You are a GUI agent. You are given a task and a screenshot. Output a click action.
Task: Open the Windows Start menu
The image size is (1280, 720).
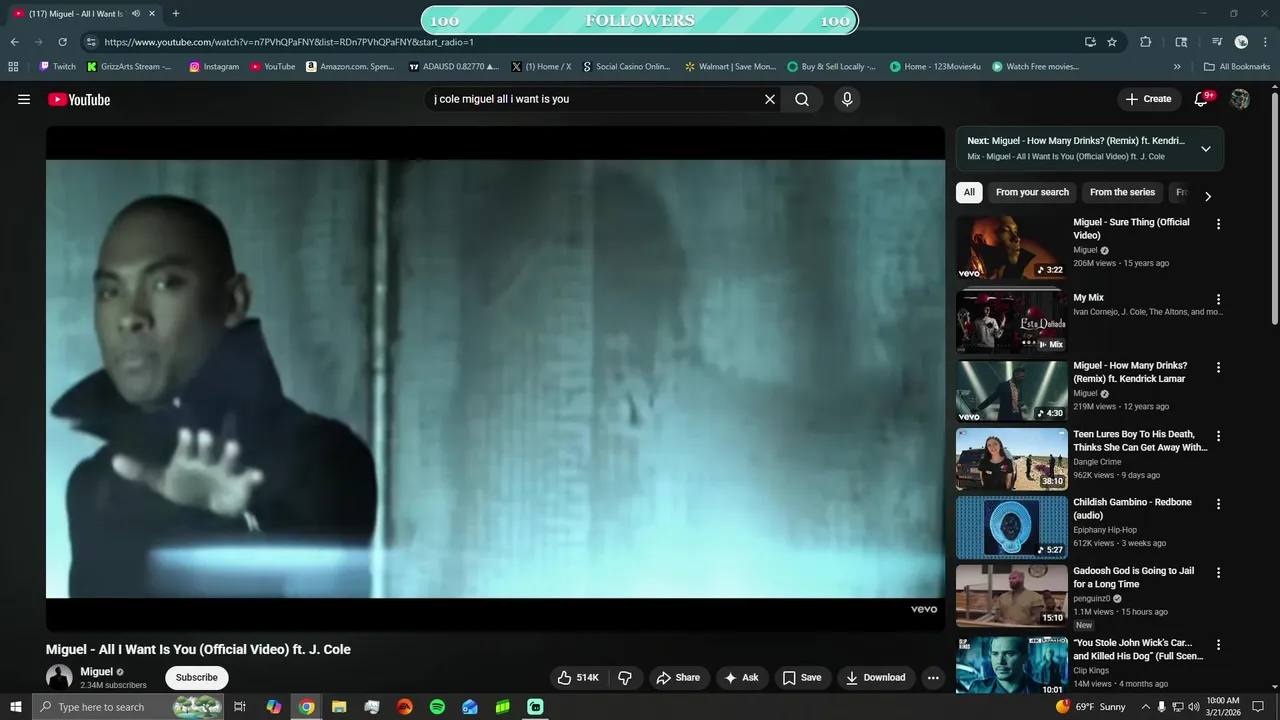coord(15,707)
